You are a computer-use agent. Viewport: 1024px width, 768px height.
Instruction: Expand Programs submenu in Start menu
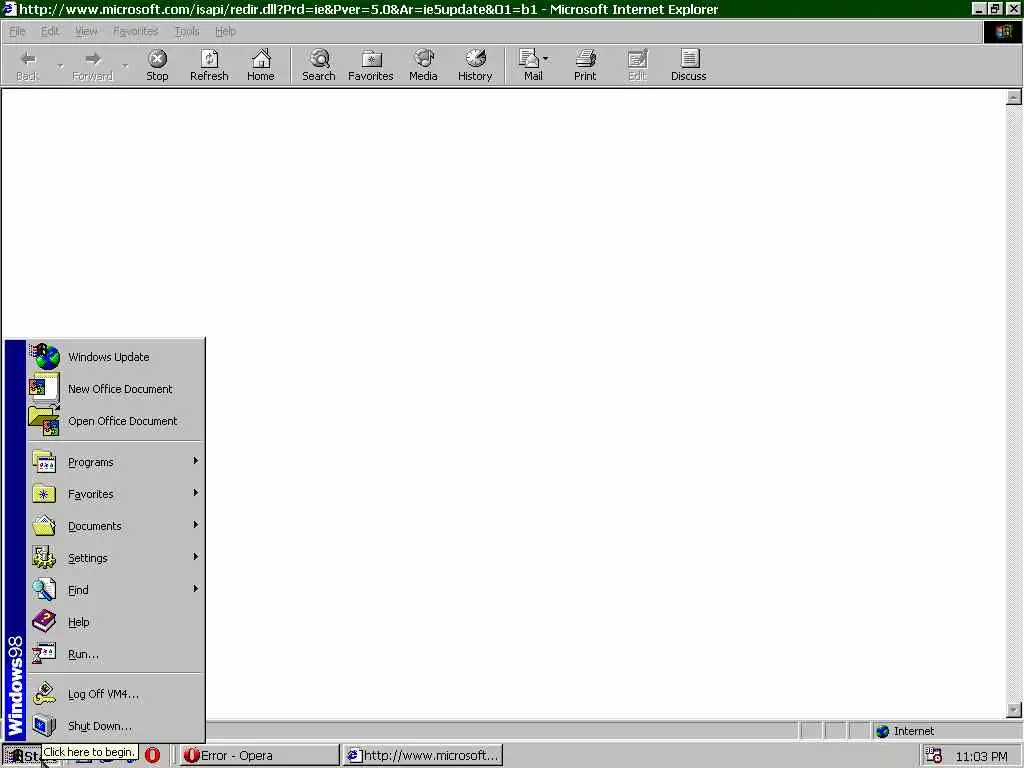pyautogui.click(x=115, y=462)
